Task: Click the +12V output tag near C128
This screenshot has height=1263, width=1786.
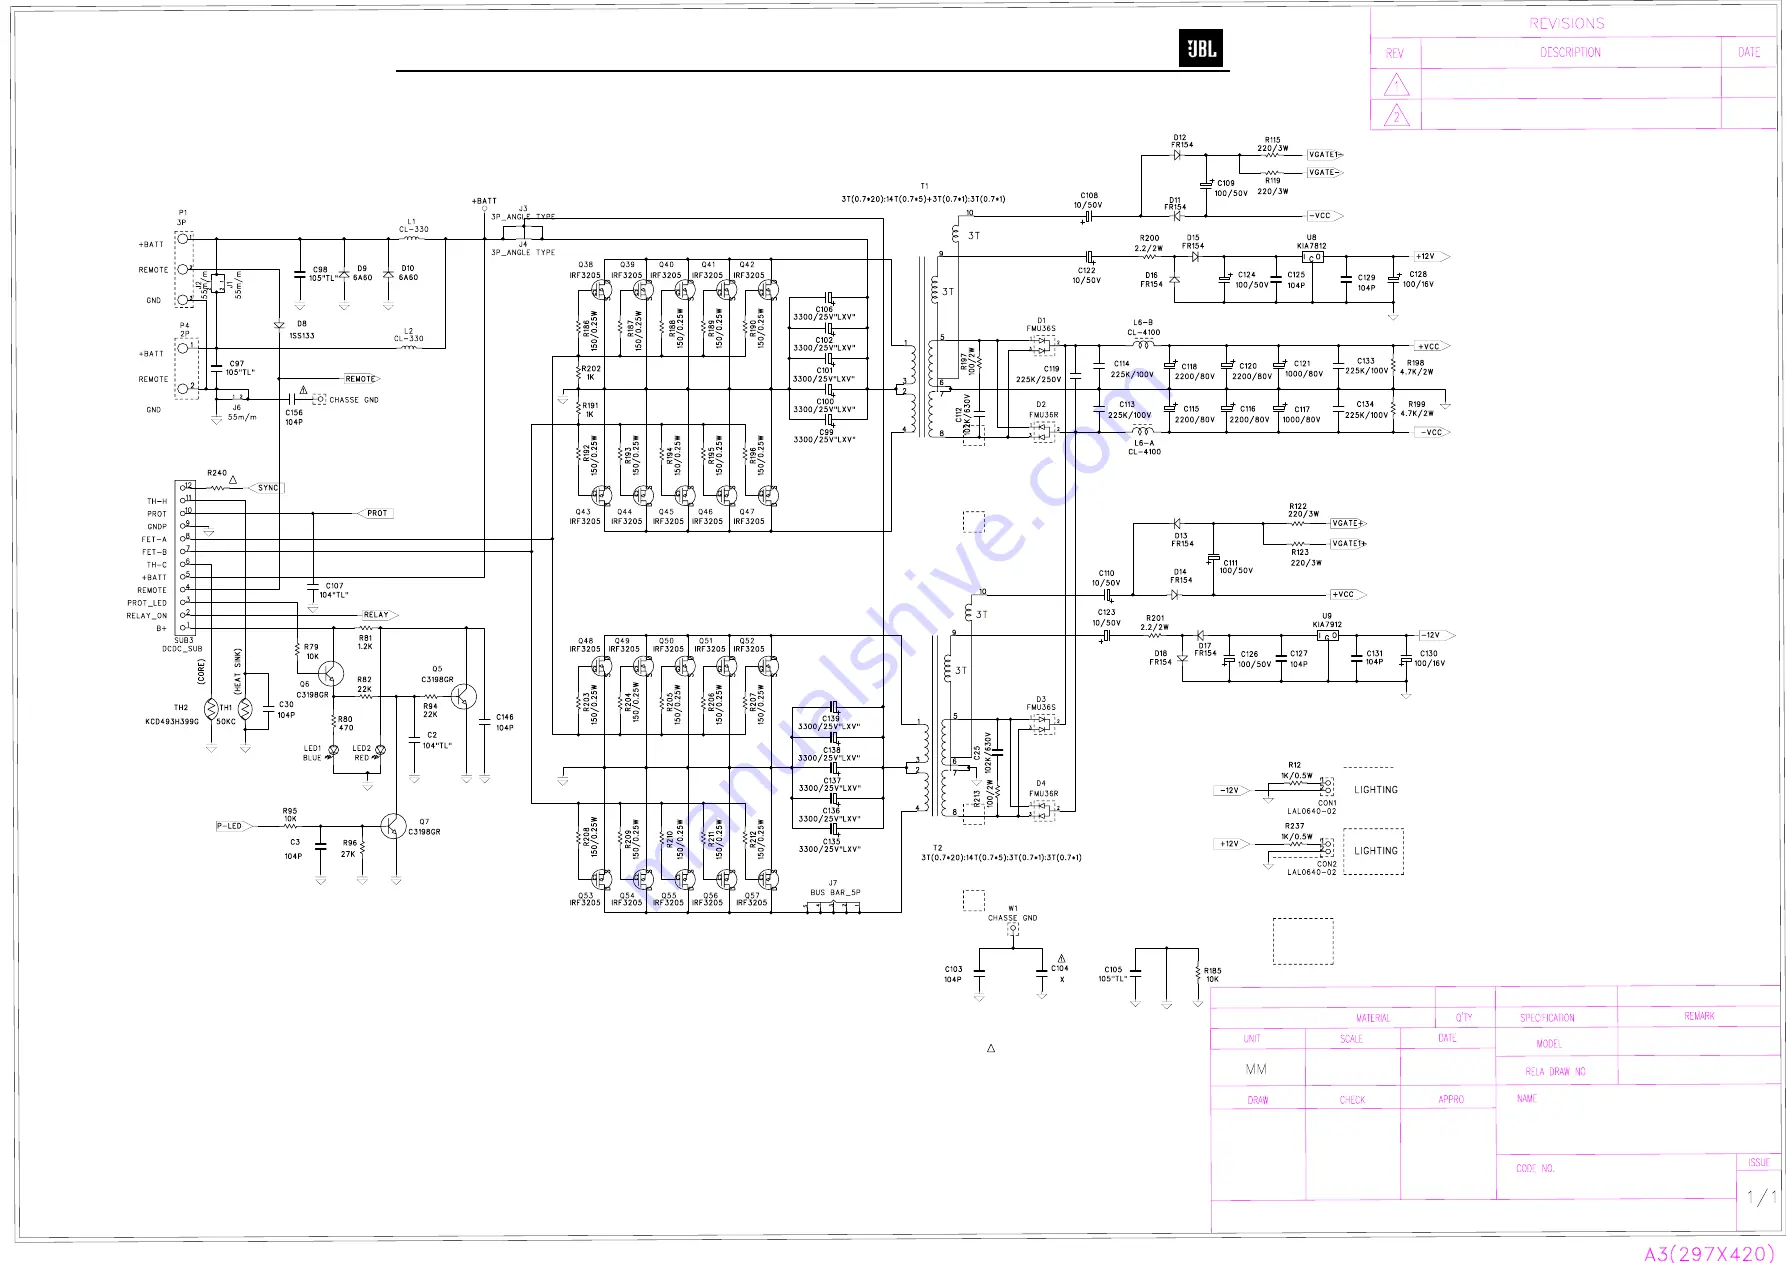Action: coord(1431,257)
